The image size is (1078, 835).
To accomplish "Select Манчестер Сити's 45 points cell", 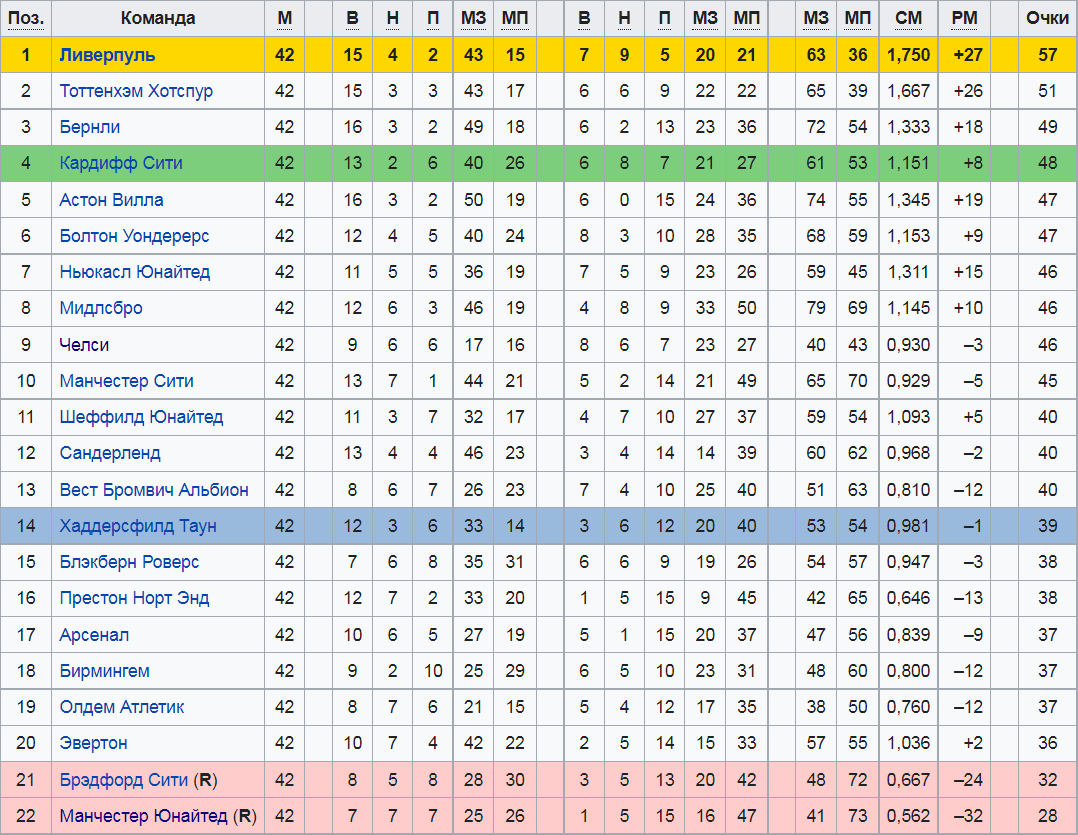I will coord(1048,381).
